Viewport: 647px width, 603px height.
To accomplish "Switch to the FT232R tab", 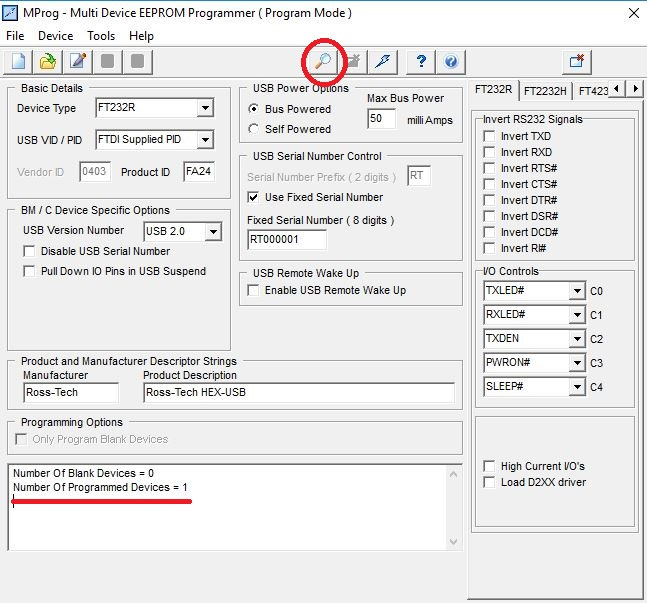I will (x=494, y=90).
